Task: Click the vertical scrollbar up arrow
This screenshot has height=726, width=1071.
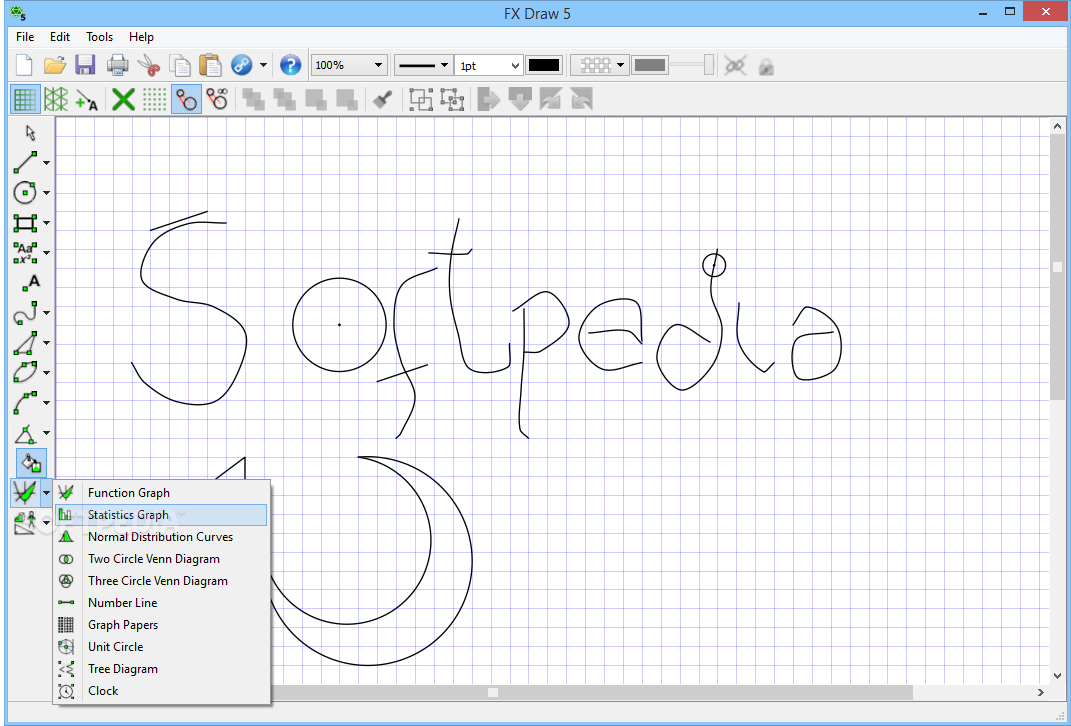Action: coord(1057,126)
